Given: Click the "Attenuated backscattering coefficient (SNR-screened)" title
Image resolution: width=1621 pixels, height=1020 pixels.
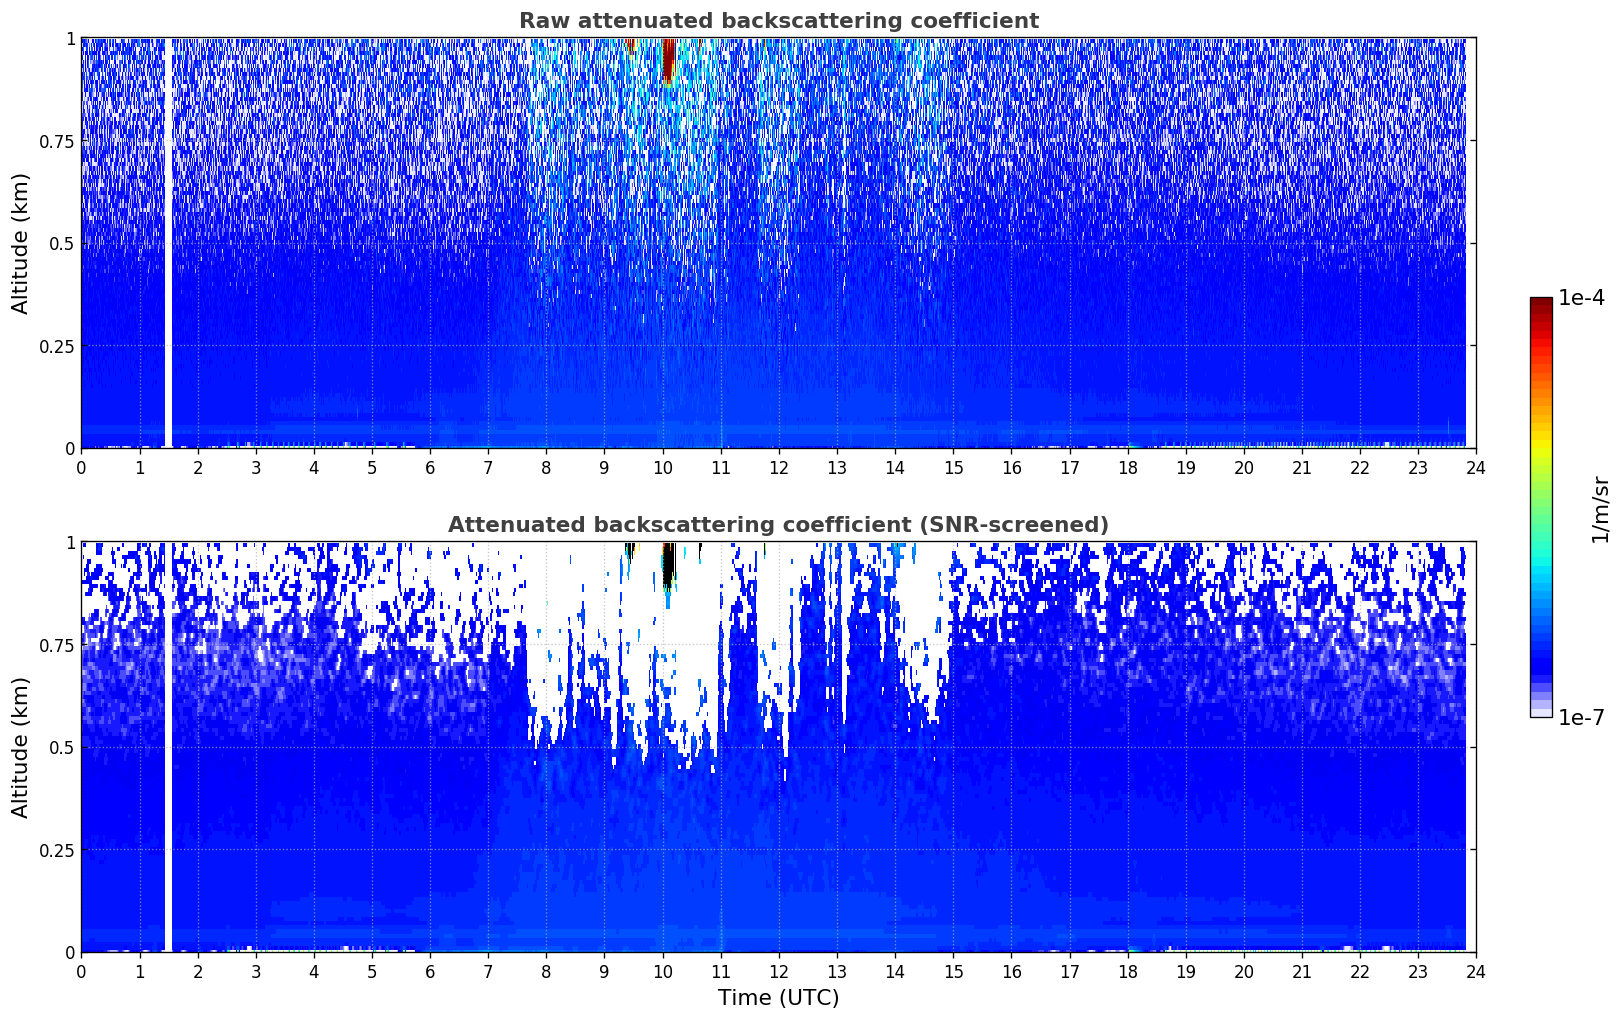Looking at the screenshot, I should tap(778, 525).
